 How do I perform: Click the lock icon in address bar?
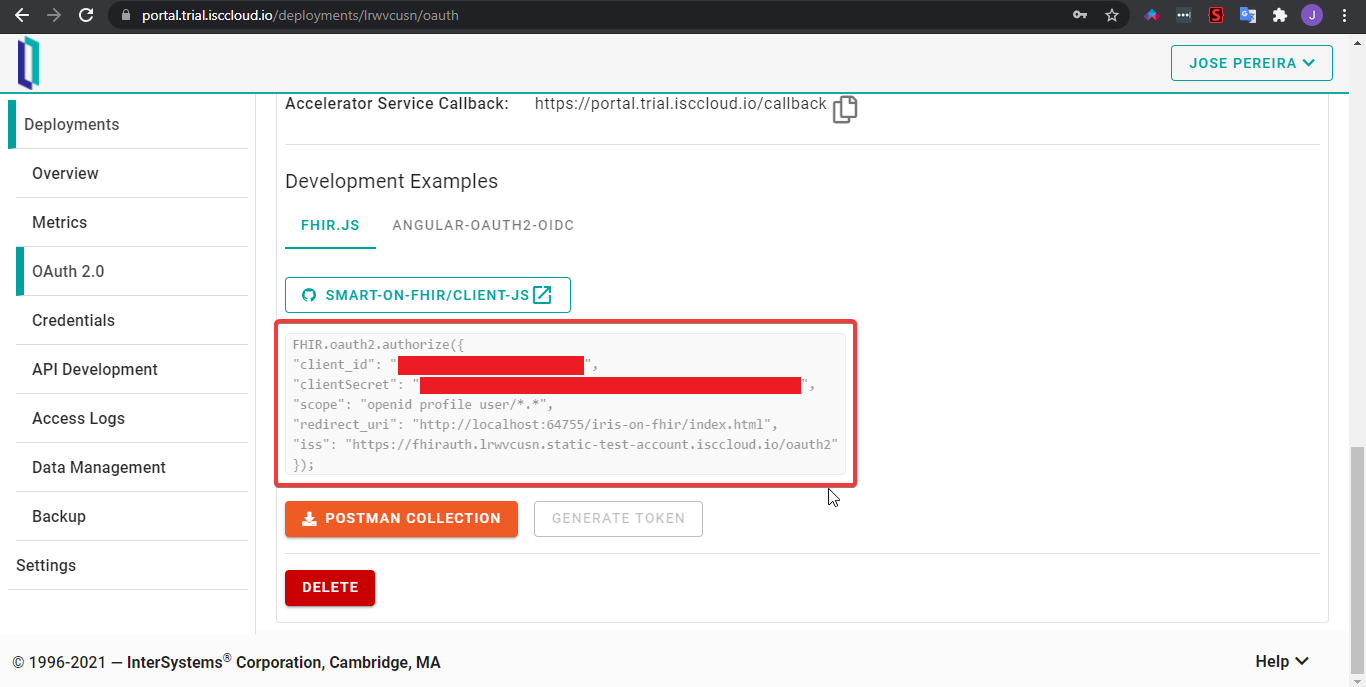[x=125, y=16]
